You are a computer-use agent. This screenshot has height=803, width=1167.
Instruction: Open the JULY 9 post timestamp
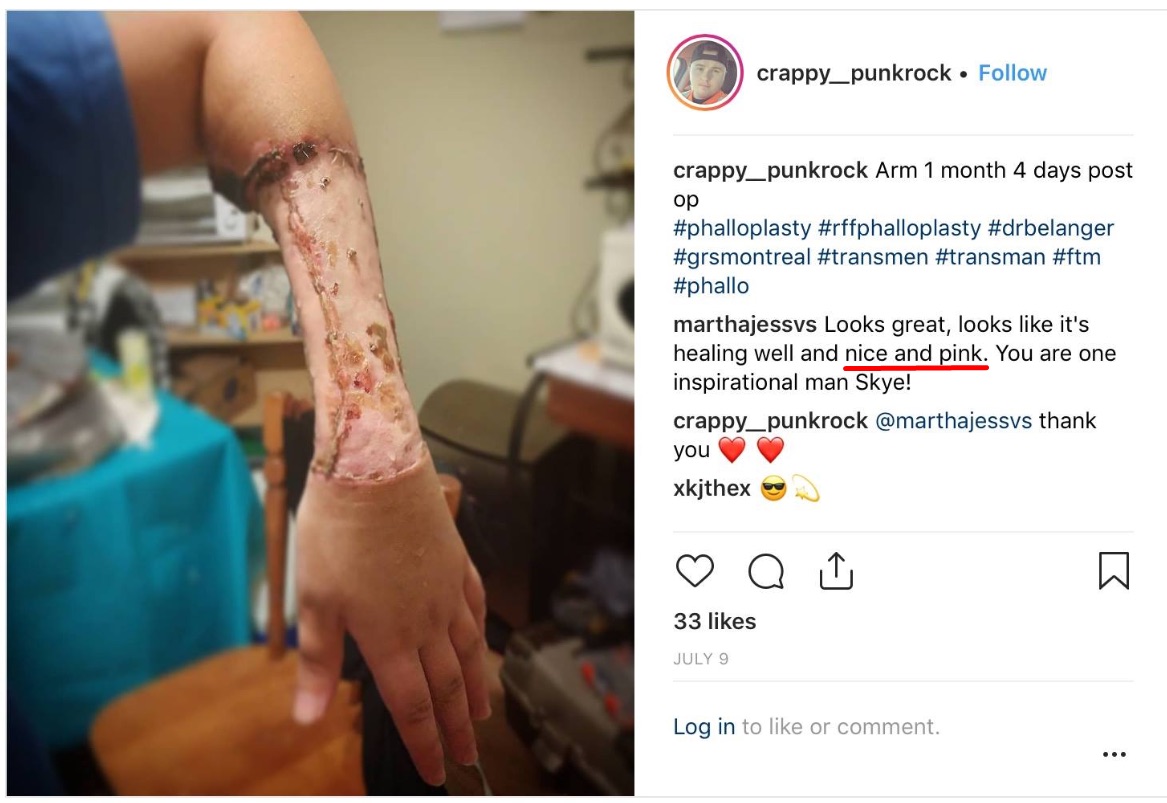(700, 659)
